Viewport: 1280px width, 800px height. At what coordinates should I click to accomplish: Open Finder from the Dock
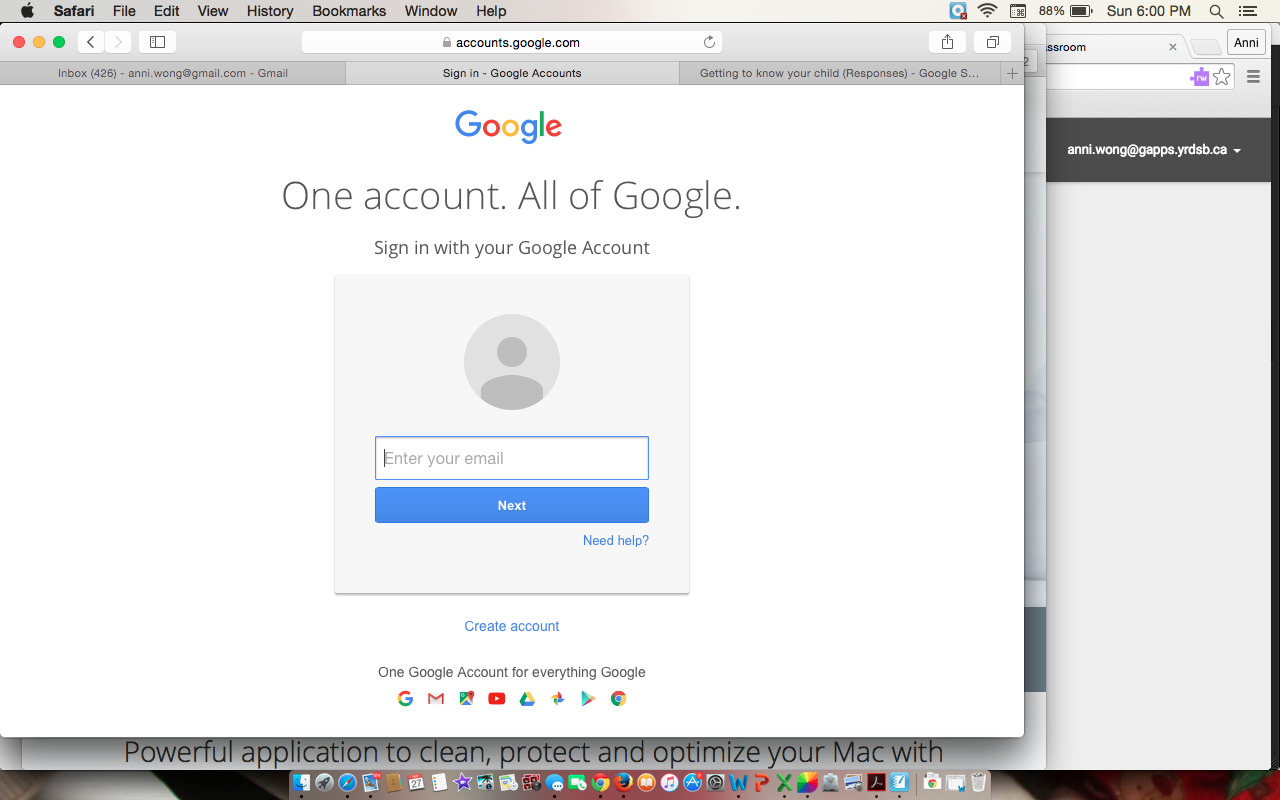point(301,783)
